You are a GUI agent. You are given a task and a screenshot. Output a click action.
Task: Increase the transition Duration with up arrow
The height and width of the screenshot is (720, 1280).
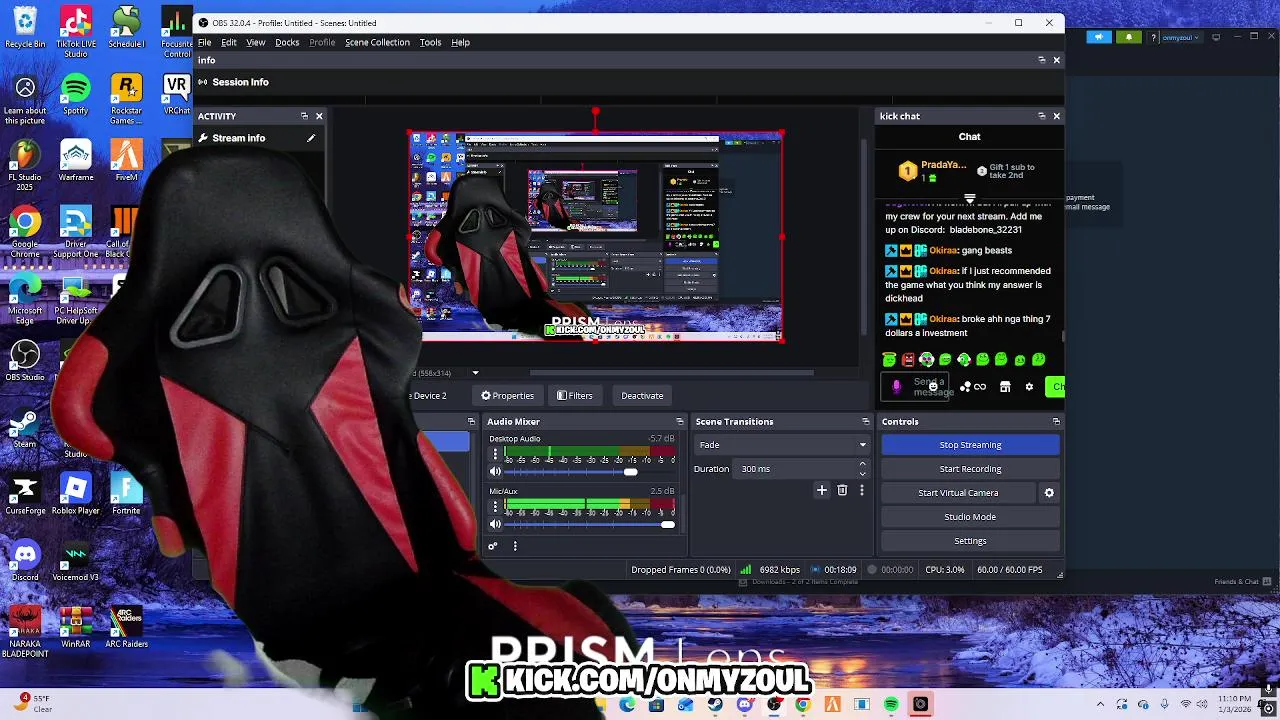[x=862, y=465]
